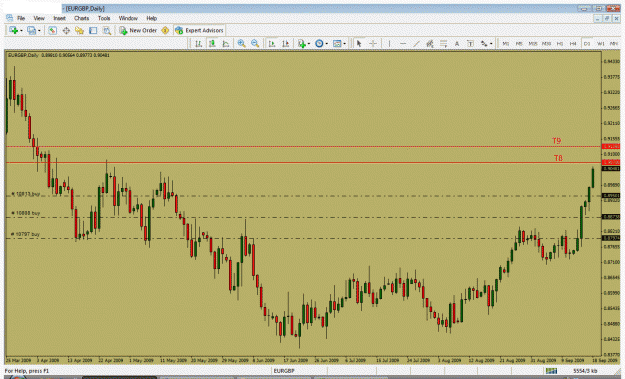
Task: Open the Data Window crosshair icon
Action: tap(66, 30)
